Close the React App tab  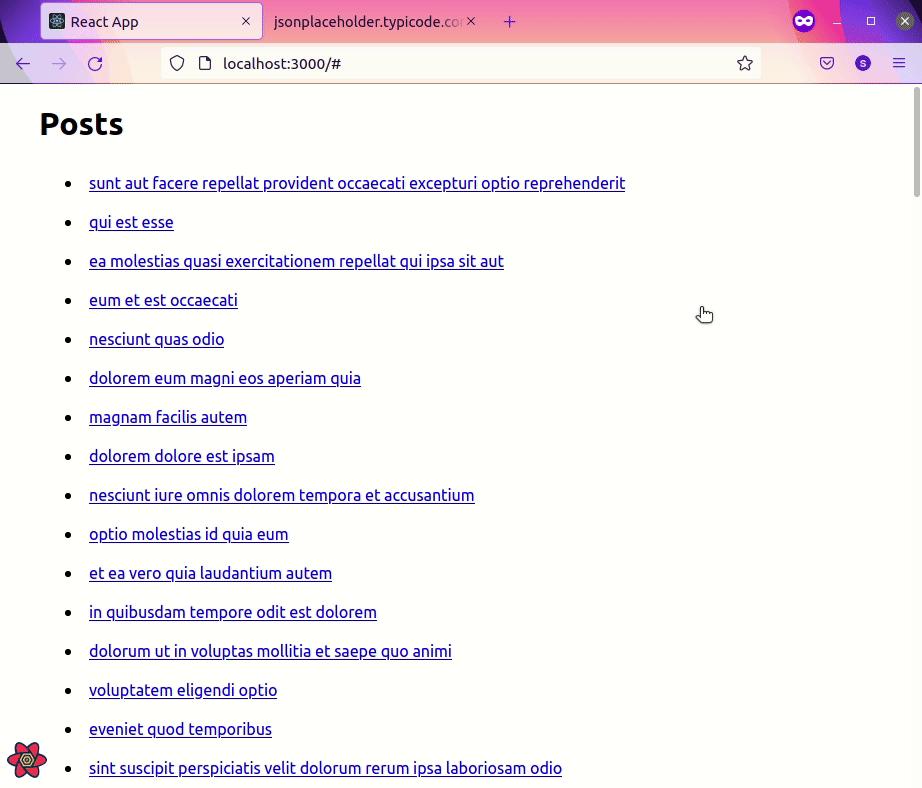pos(246,22)
